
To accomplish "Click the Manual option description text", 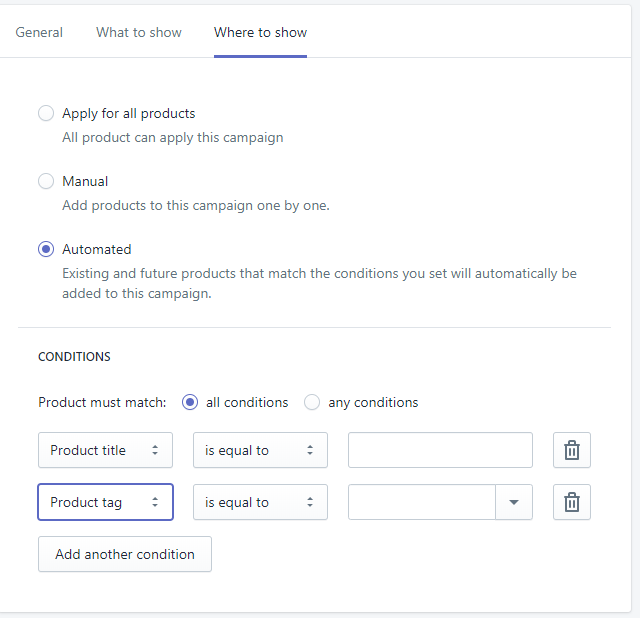I will coord(196,206).
